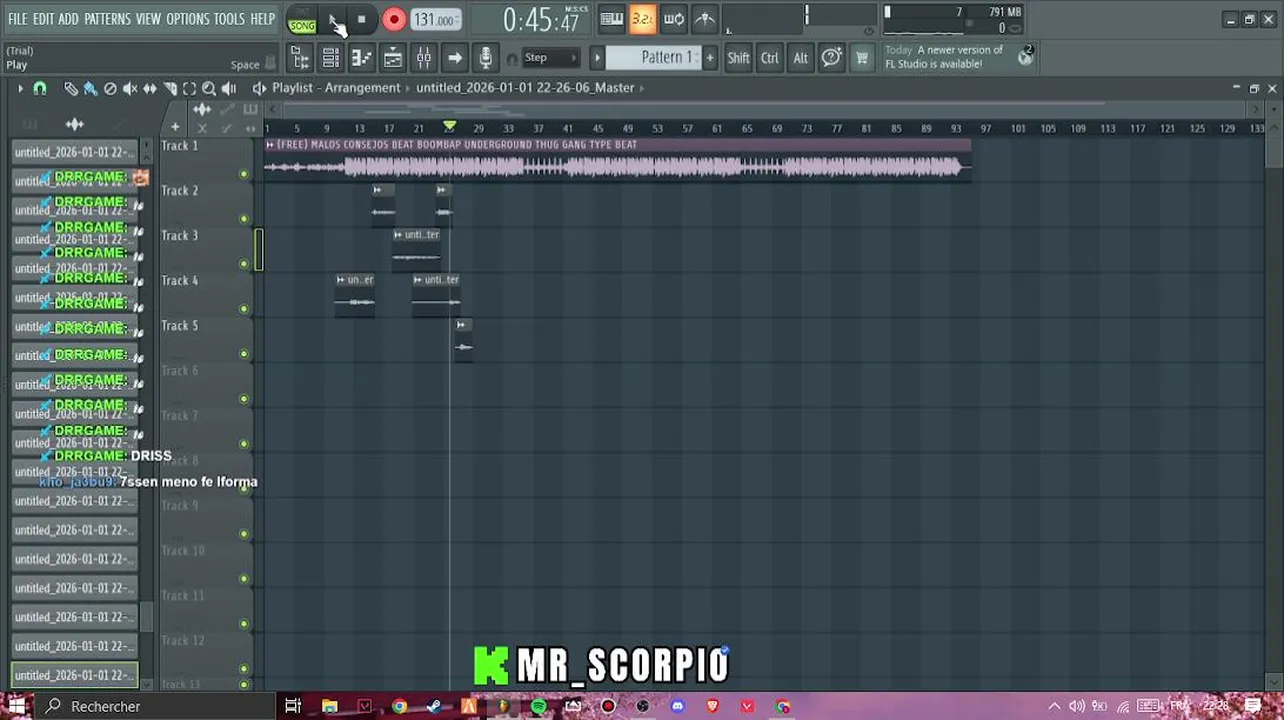Click the 131.000 tempo field

(x=435, y=20)
